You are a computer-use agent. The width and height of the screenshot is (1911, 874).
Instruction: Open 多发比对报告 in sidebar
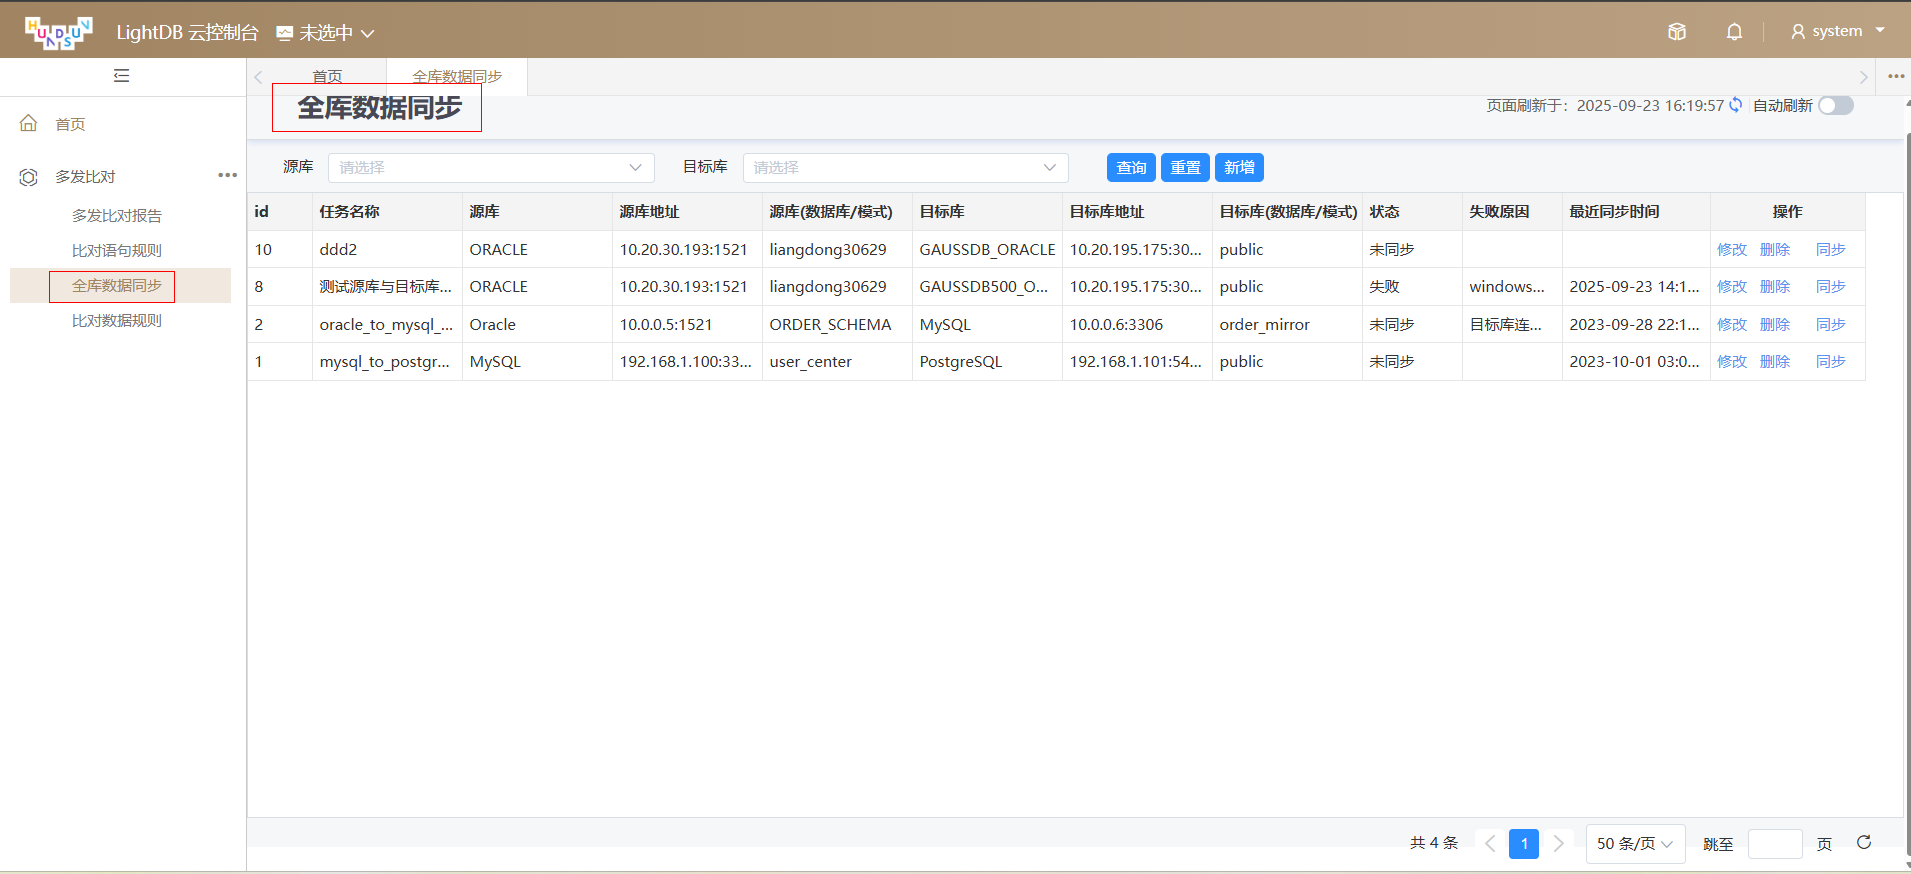tap(117, 216)
